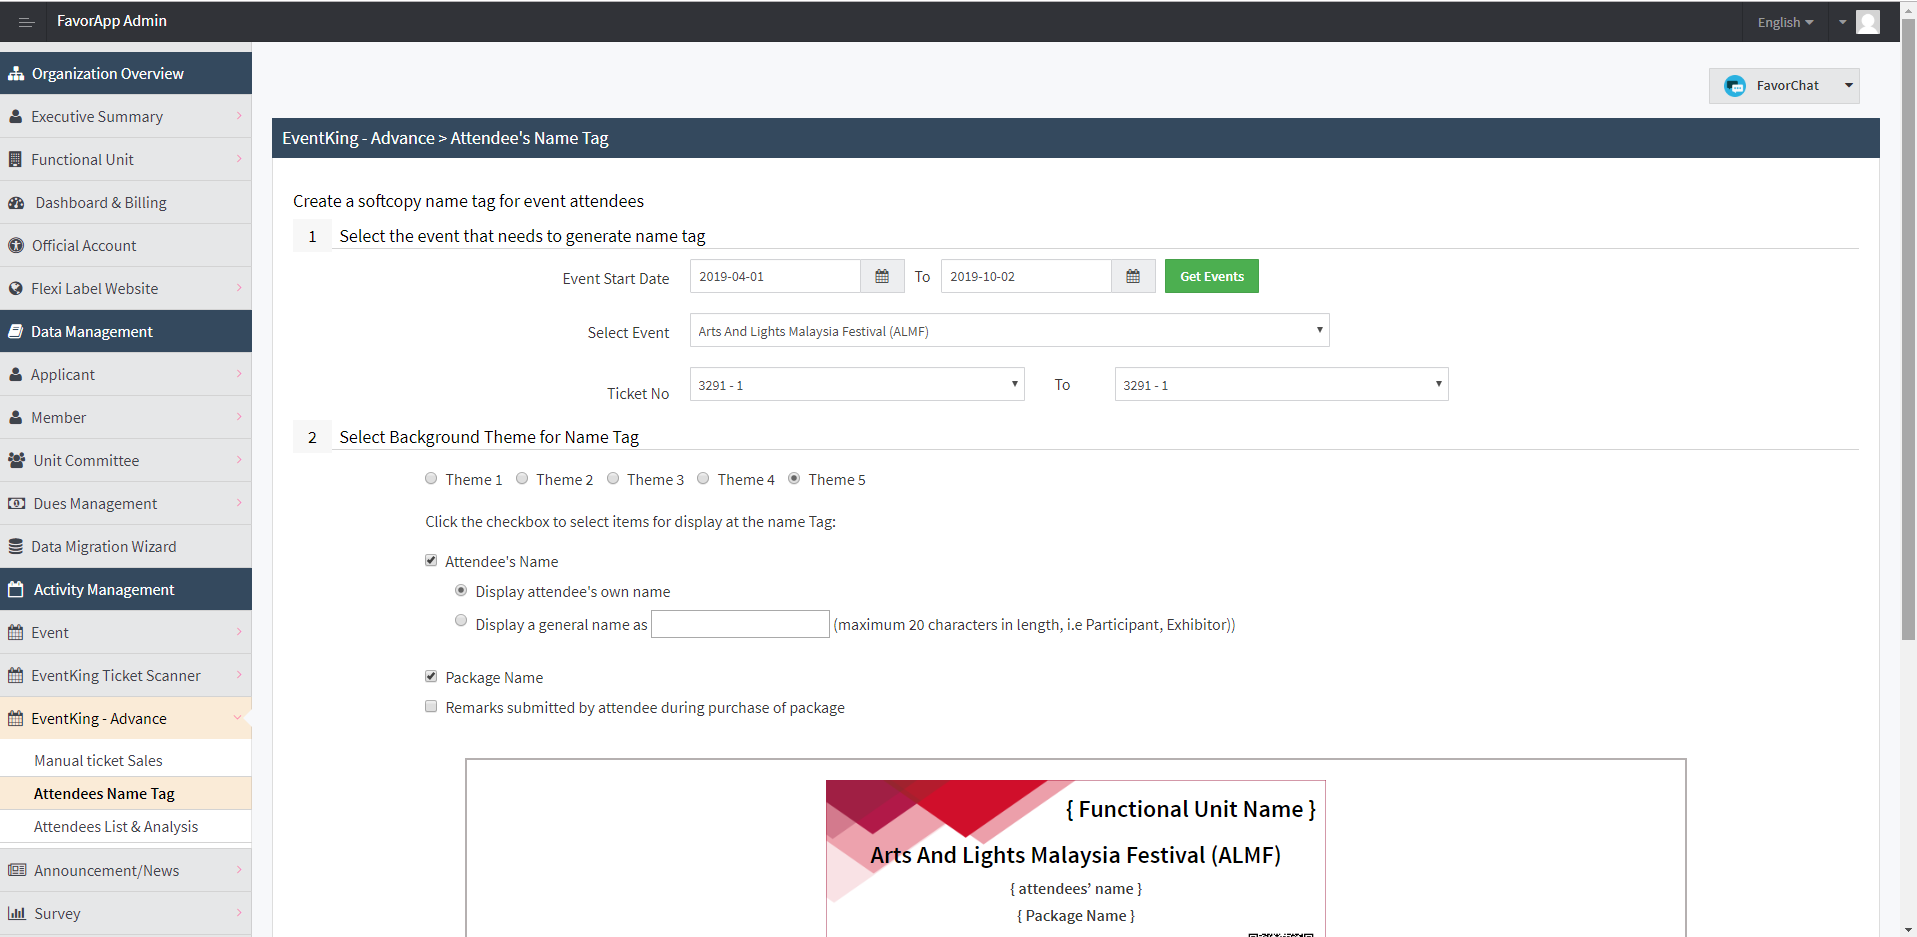The height and width of the screenshot is (937, 1917).
Task: Click the hamburger menu icon in header
Action: pyautogui.click(x=26, y=22)
